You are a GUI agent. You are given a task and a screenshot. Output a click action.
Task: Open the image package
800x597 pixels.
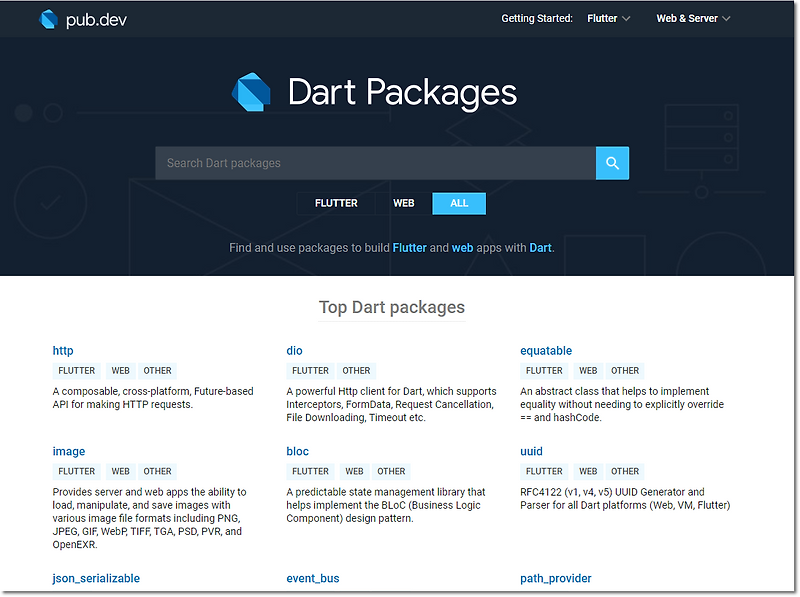coord(69,451)
